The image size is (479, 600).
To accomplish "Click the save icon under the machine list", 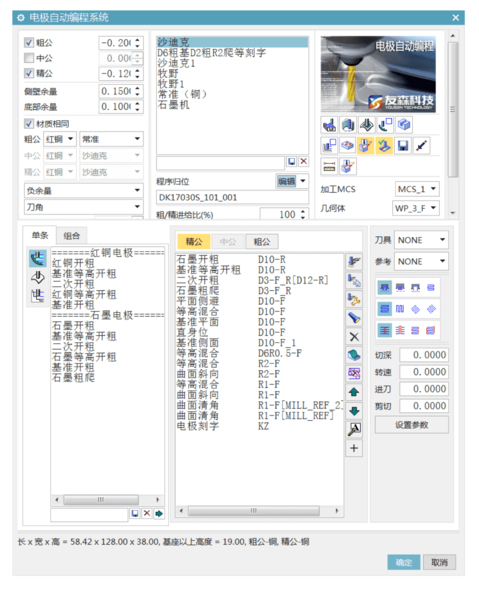I will coord(292,161).
